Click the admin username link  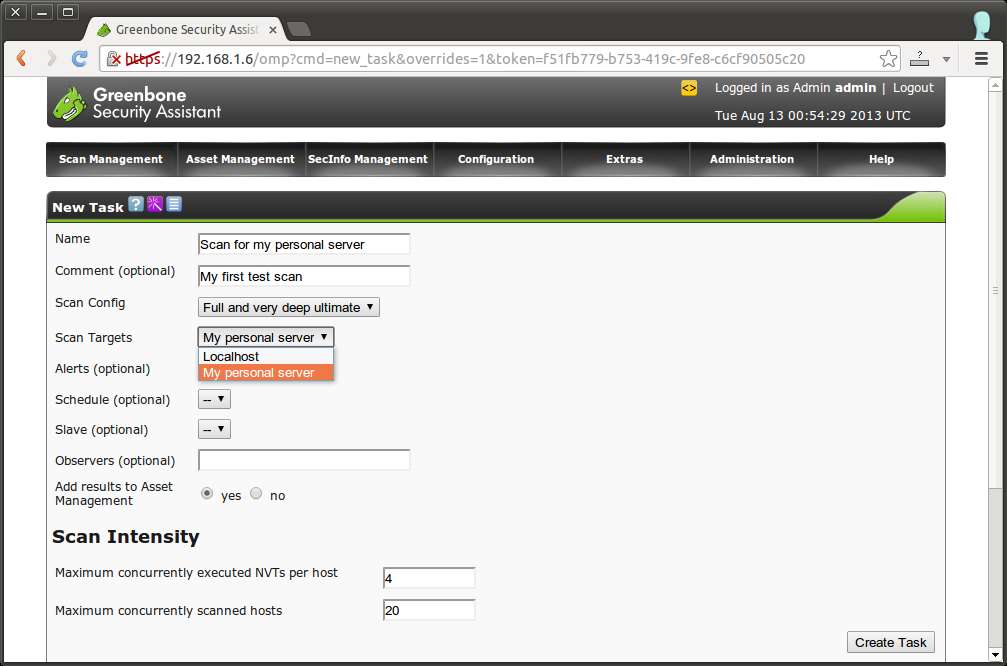pos(855,88)
